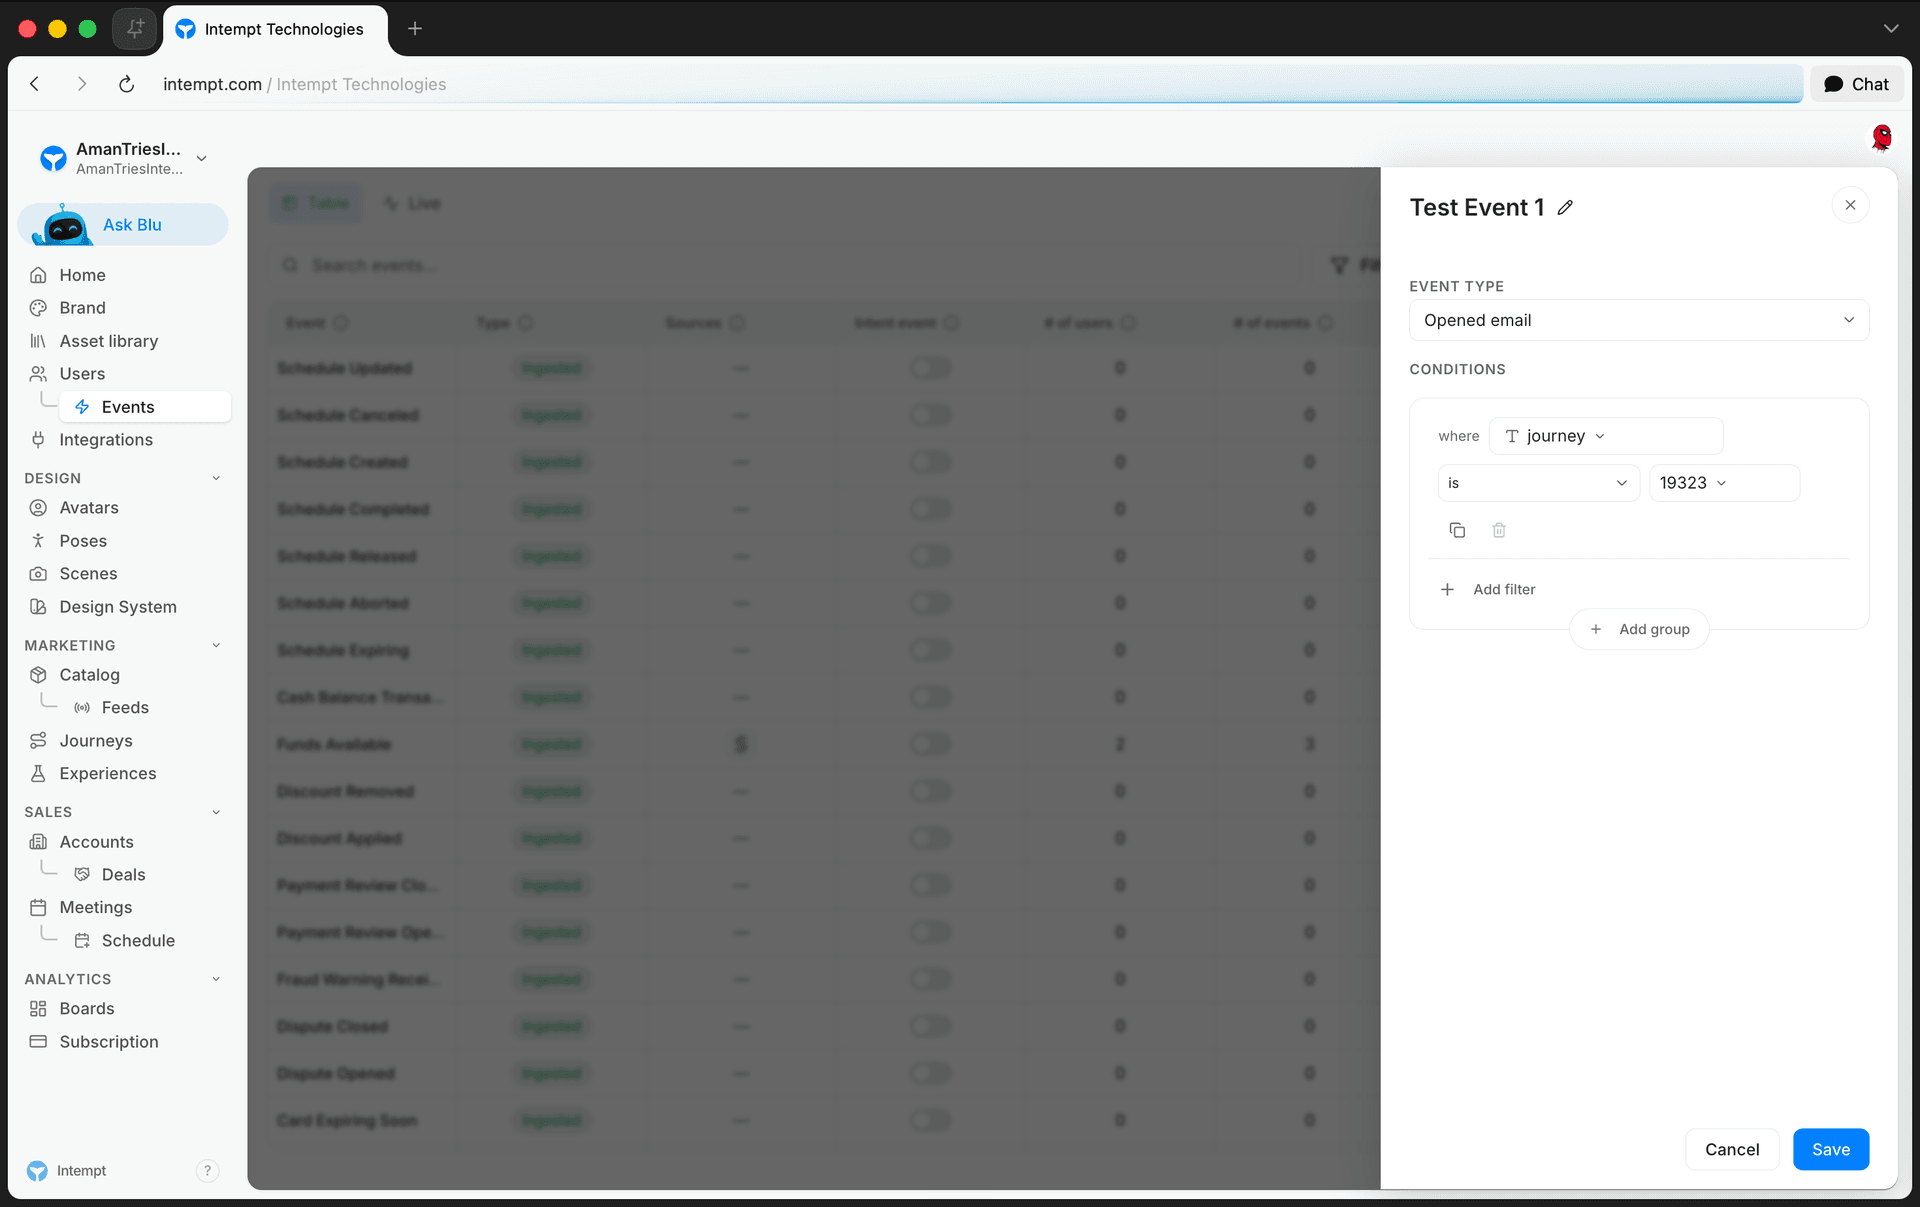Click the Avatars icon in the sidebar
The height and width of the screenshot is (1207, 1920).
pos(38,508)
